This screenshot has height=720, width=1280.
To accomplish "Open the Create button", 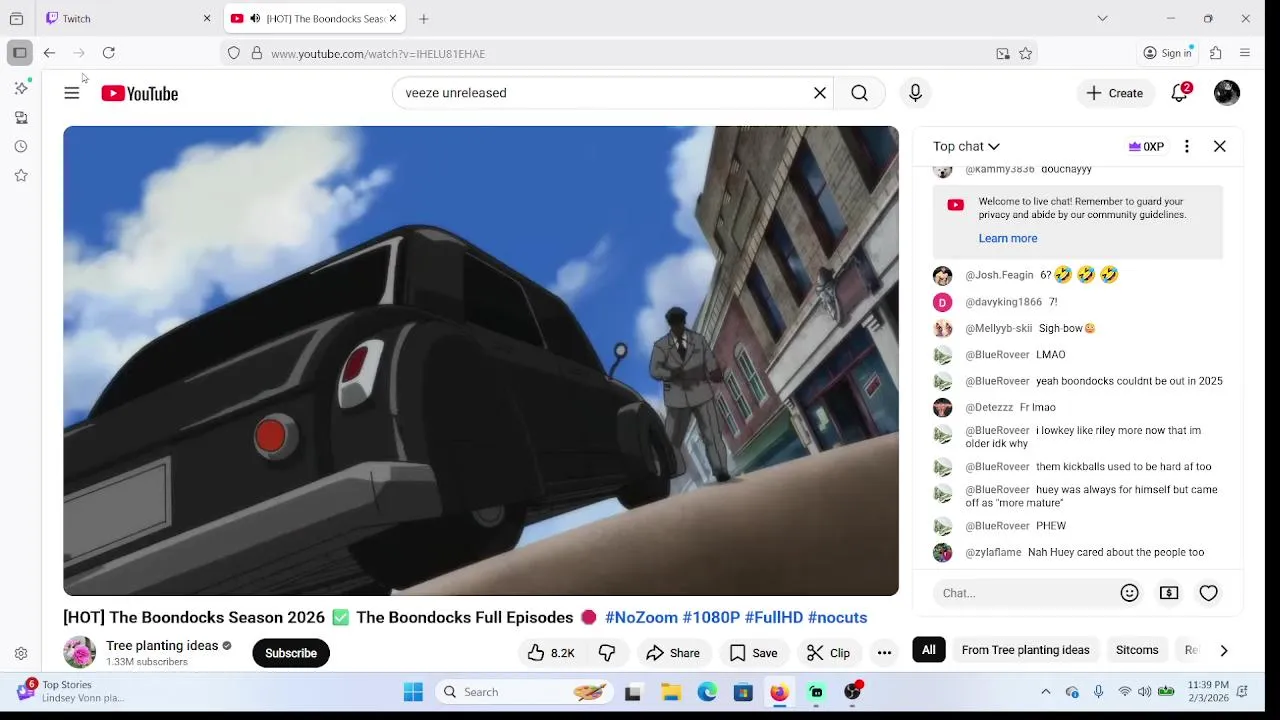I will (x=1115, y=93).
